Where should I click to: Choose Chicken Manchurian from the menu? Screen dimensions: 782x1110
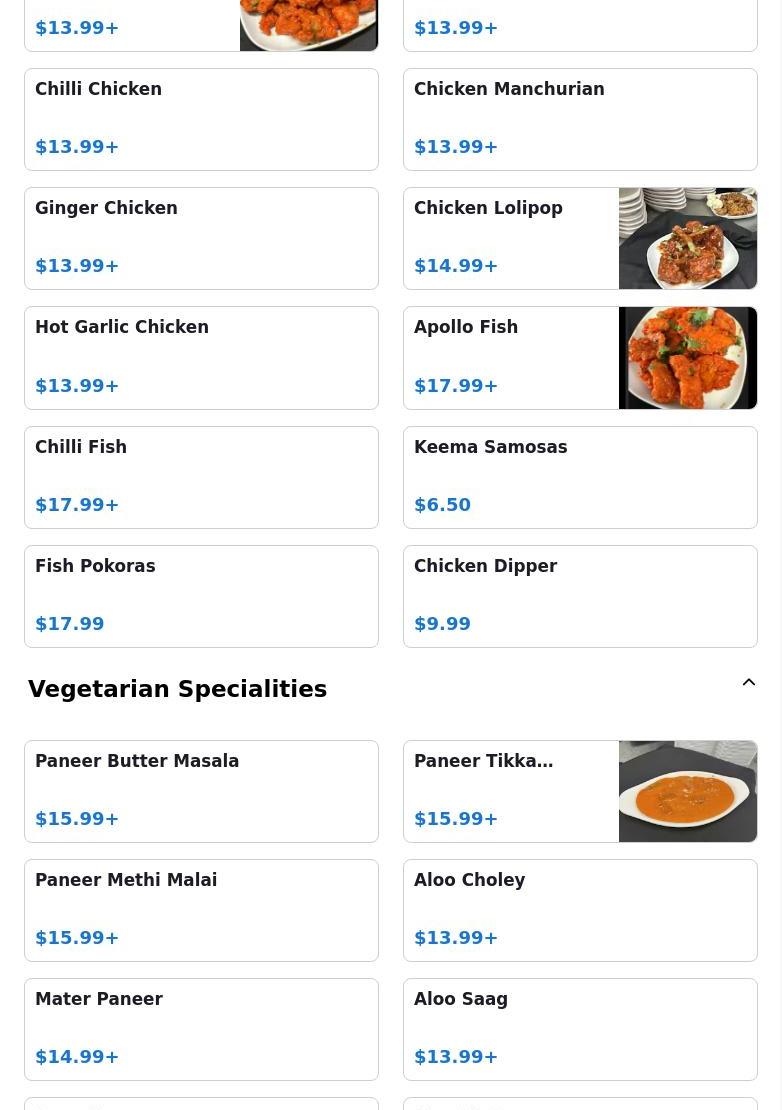tap(580, 120)
